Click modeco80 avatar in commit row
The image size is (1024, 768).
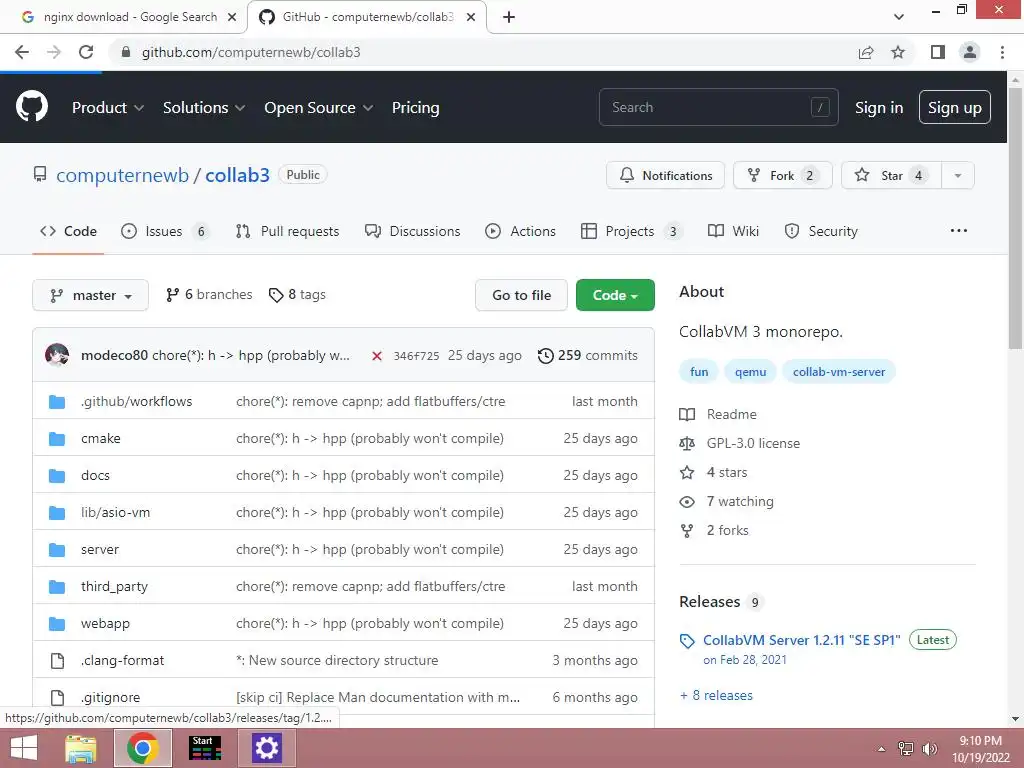[x=57, y=355]
